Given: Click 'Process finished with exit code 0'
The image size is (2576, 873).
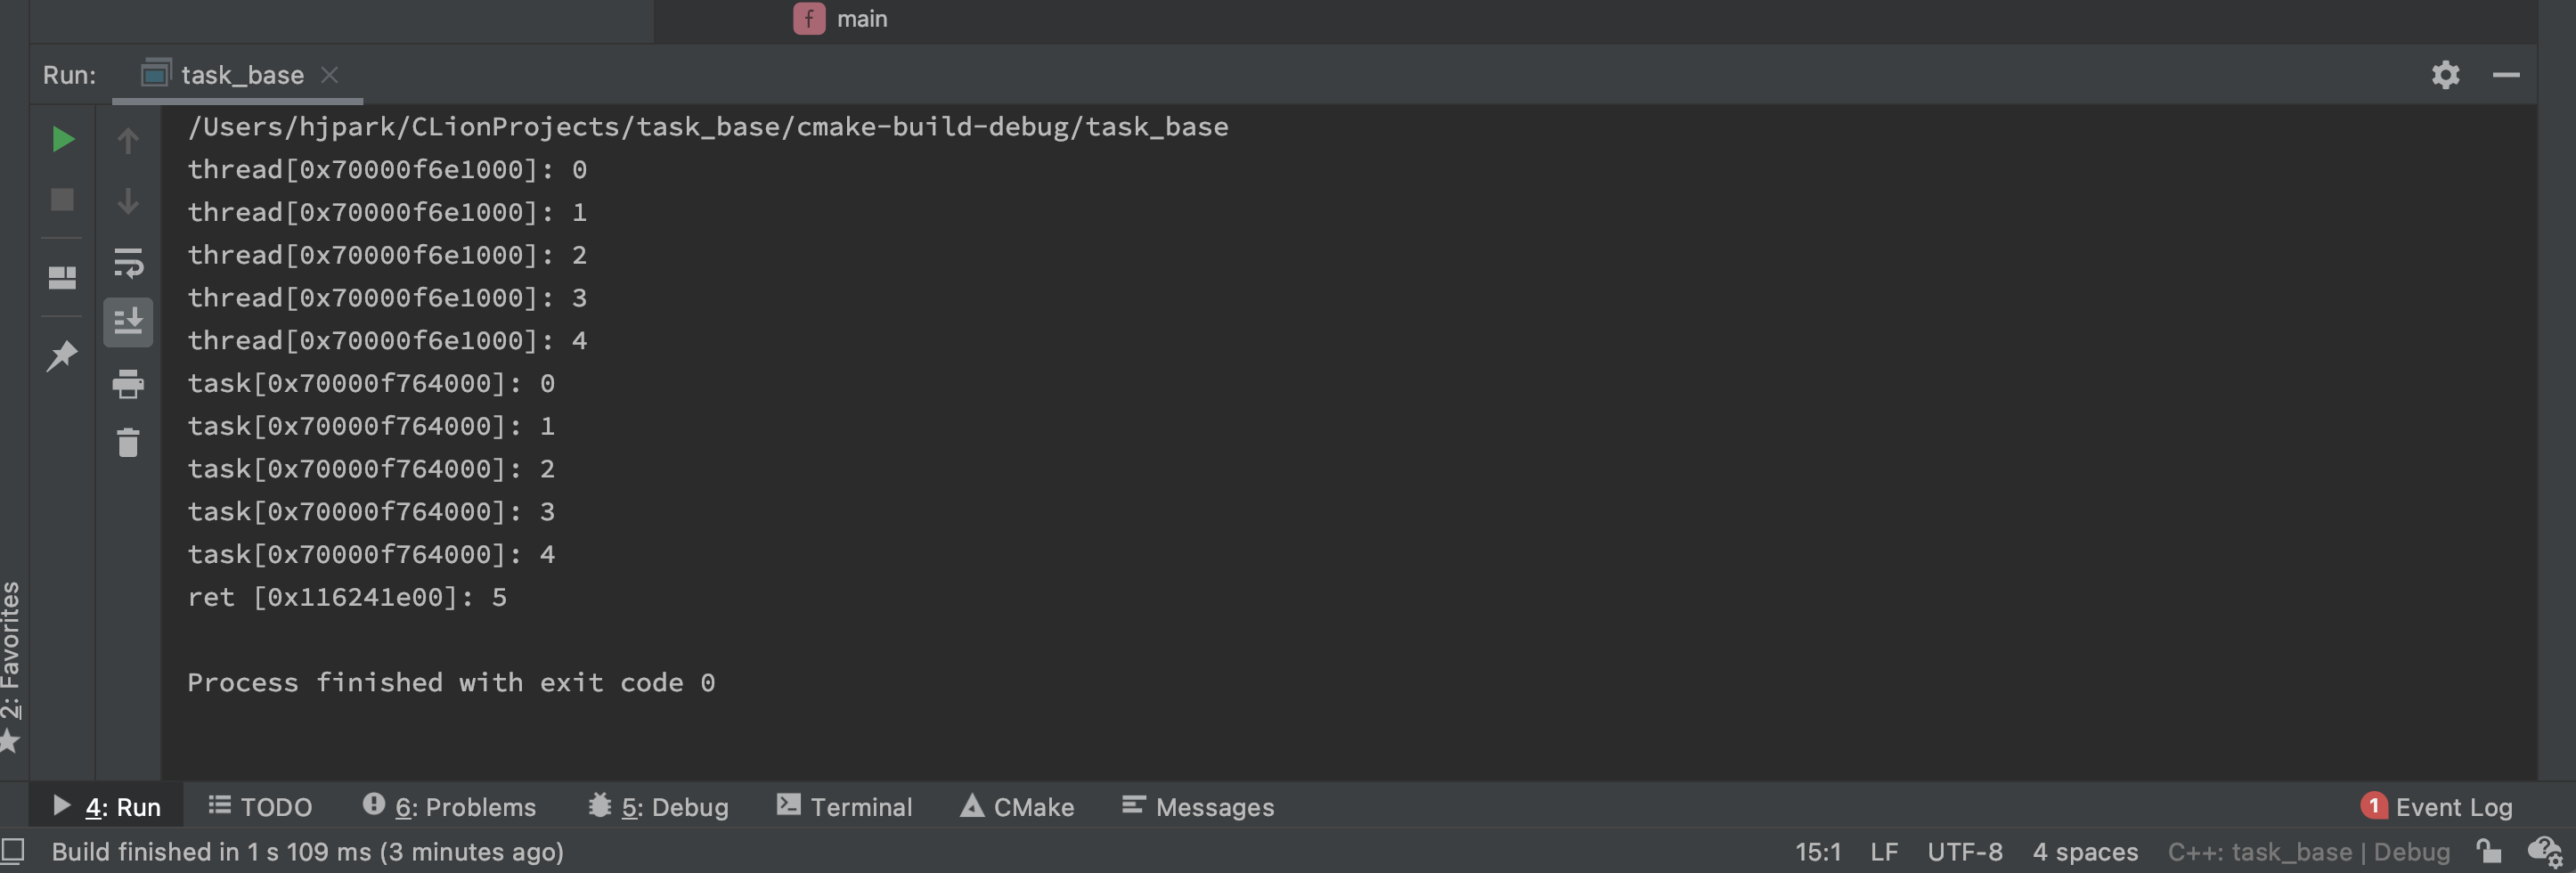Looking at the screenshot, I should [451, 683].
